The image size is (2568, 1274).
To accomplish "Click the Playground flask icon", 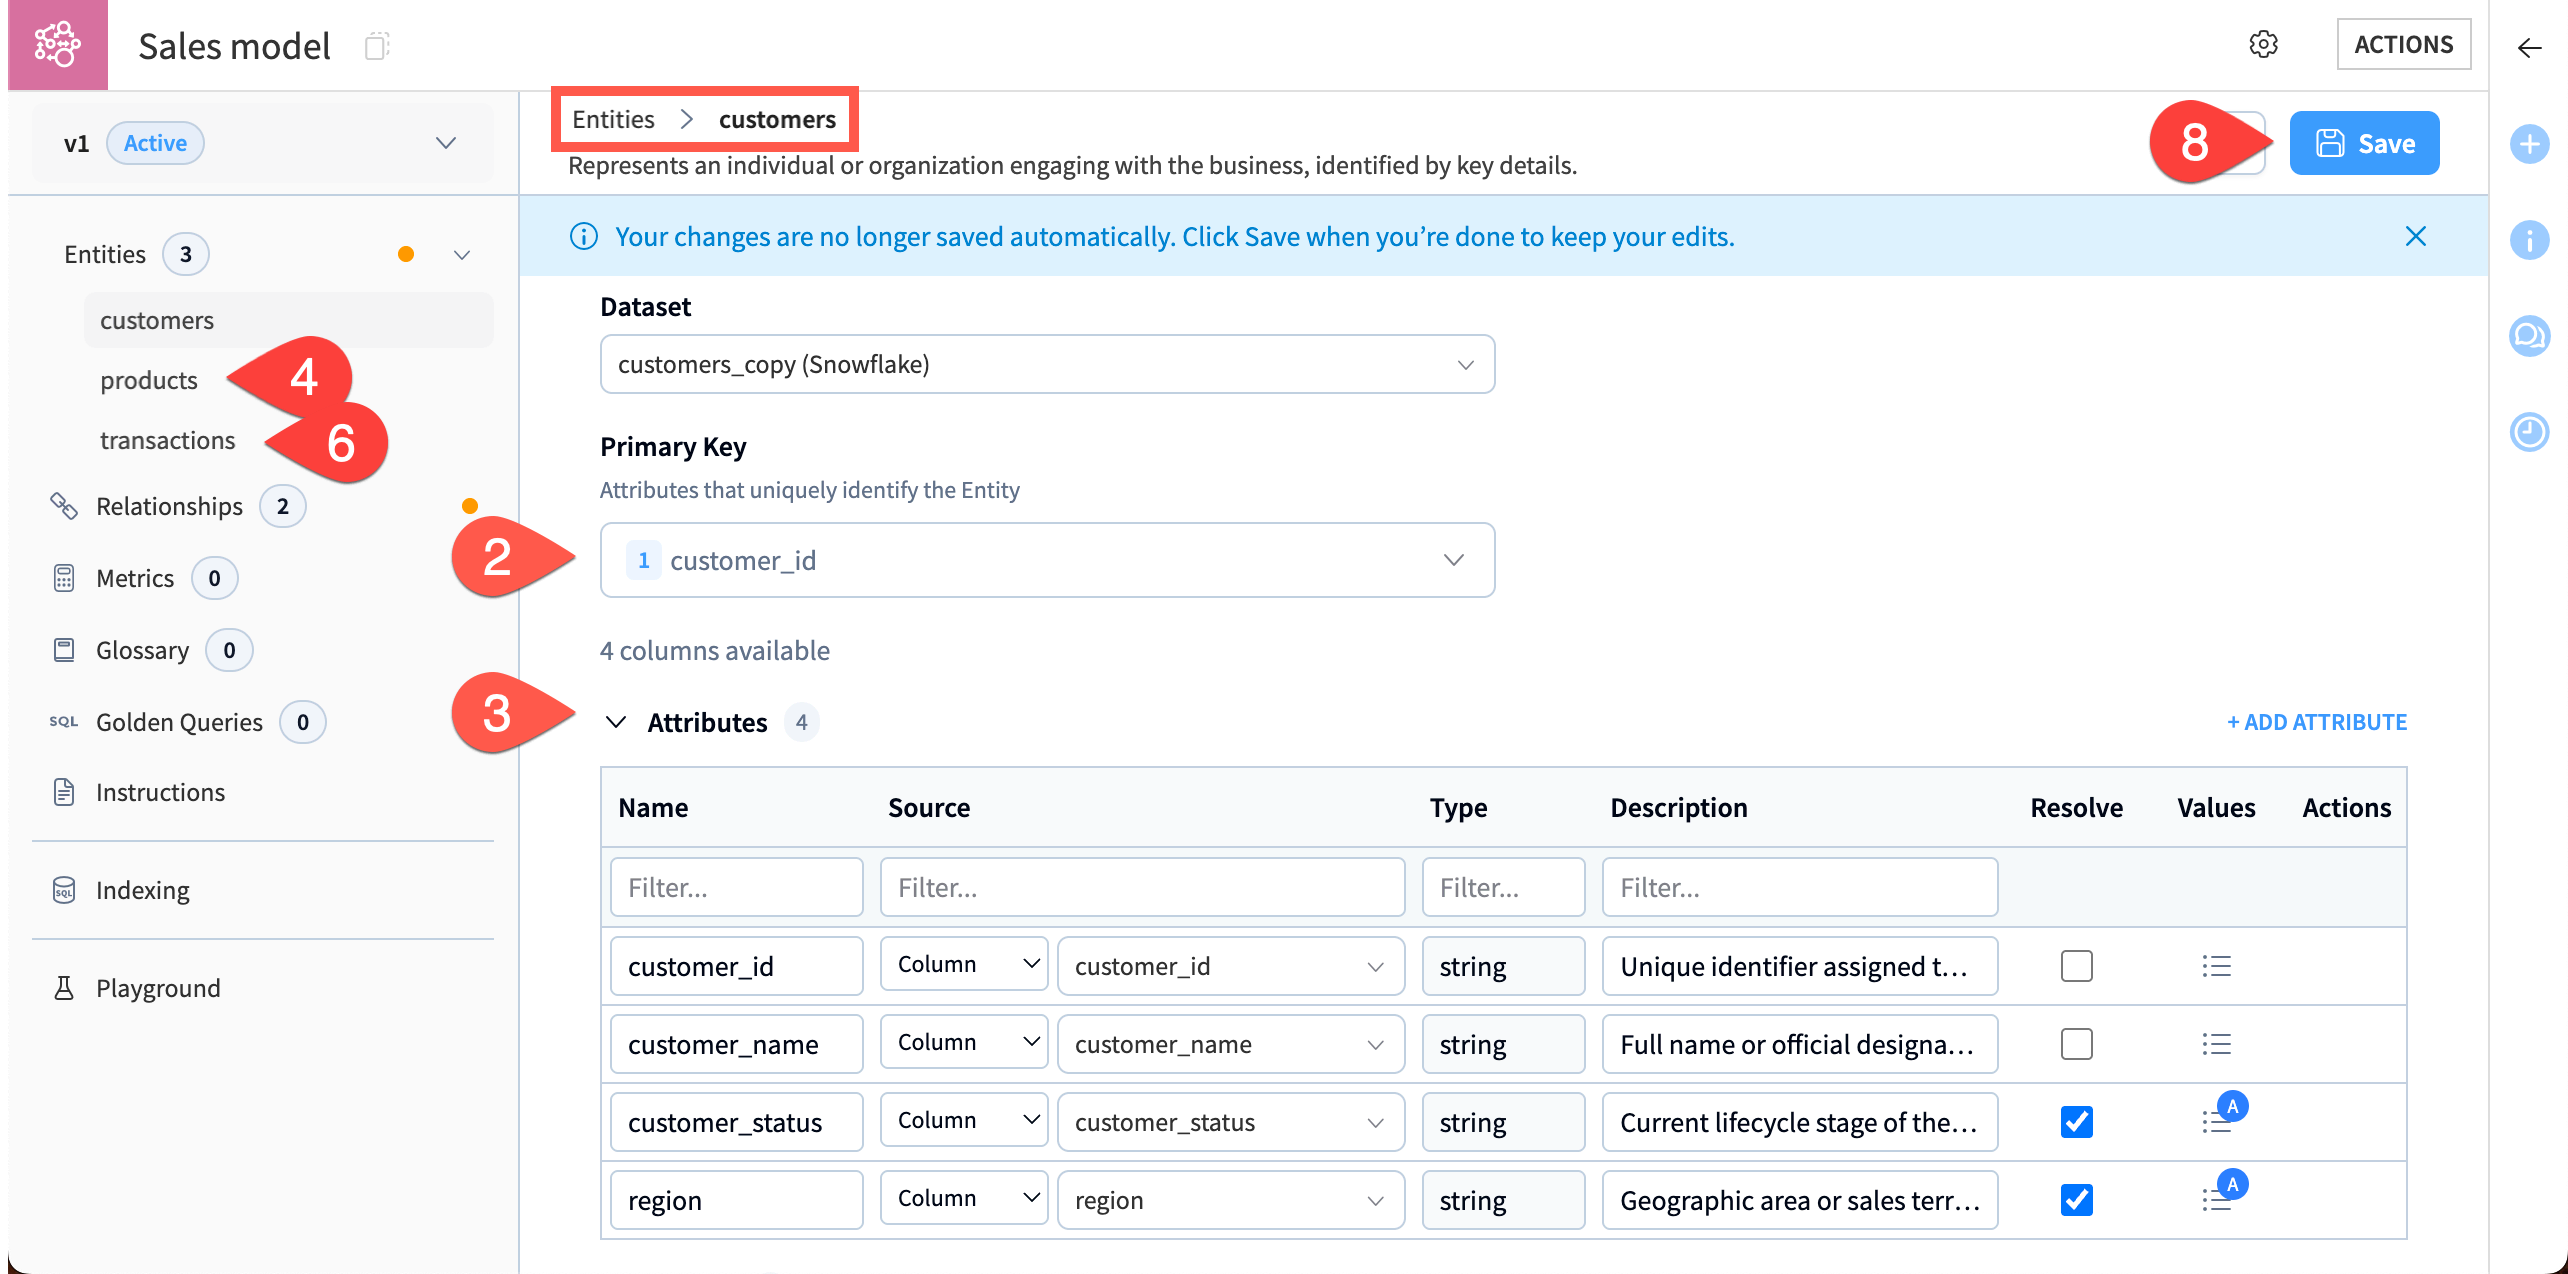I will 64,988.
